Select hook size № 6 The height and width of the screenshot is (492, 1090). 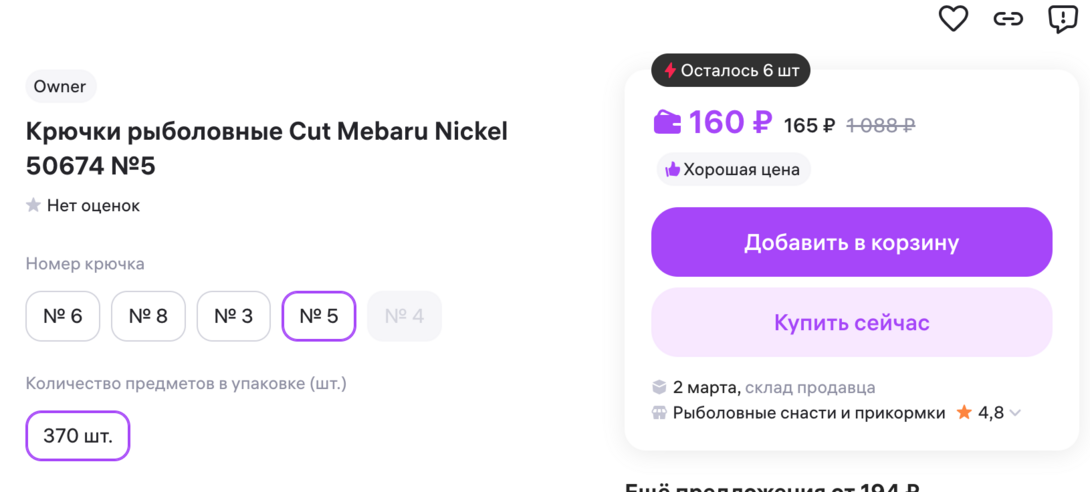coord(63,316)
